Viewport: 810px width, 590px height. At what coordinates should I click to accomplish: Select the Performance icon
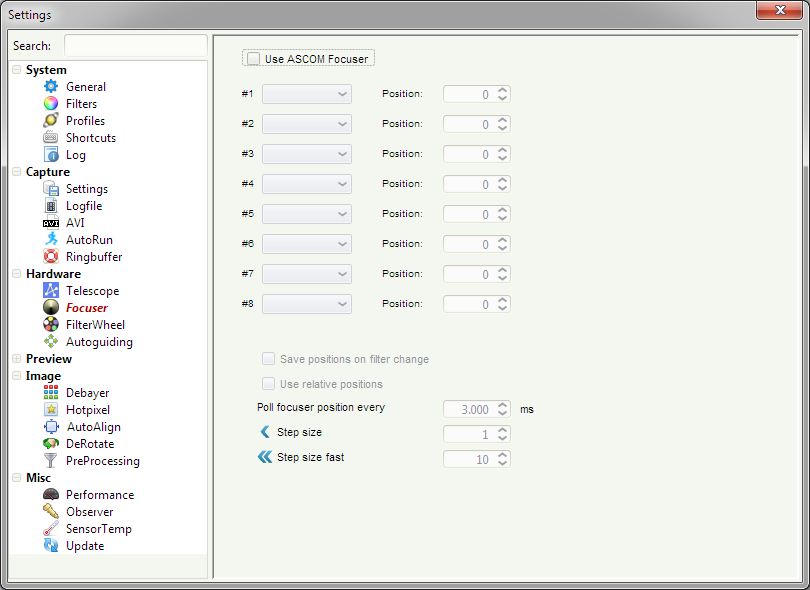point(51,494)
